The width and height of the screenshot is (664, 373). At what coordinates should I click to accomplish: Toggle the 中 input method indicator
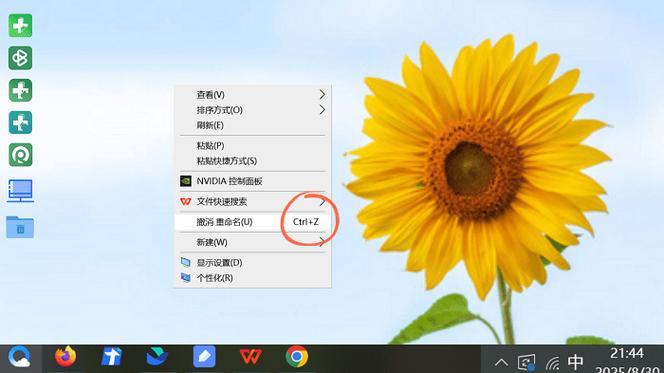click(x=575, y=362)
